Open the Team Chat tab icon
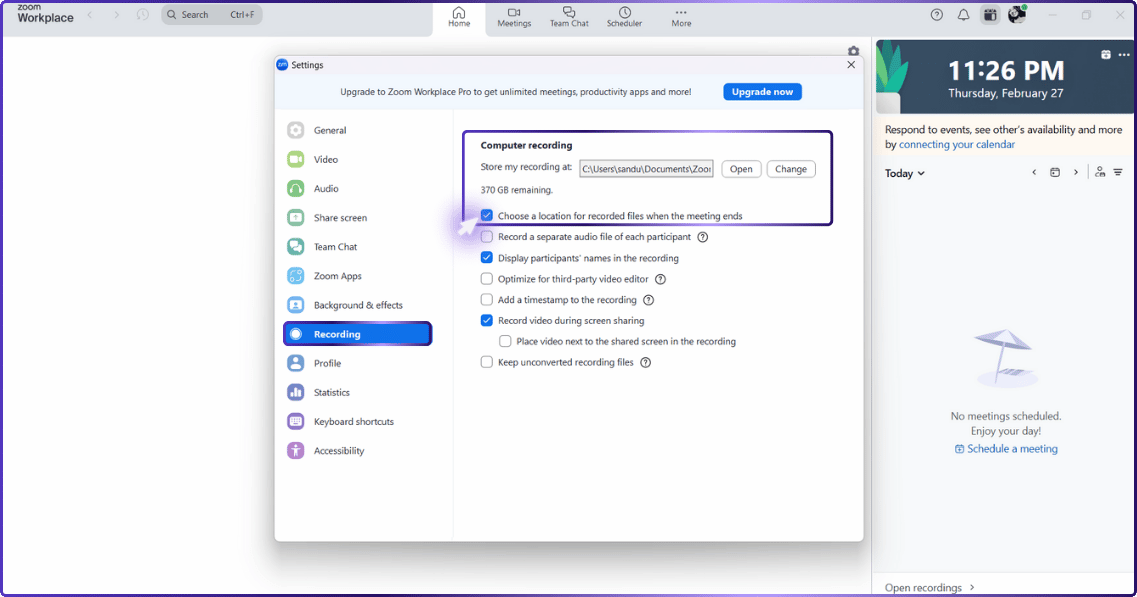1137x597 pixels. click(569, 13)
